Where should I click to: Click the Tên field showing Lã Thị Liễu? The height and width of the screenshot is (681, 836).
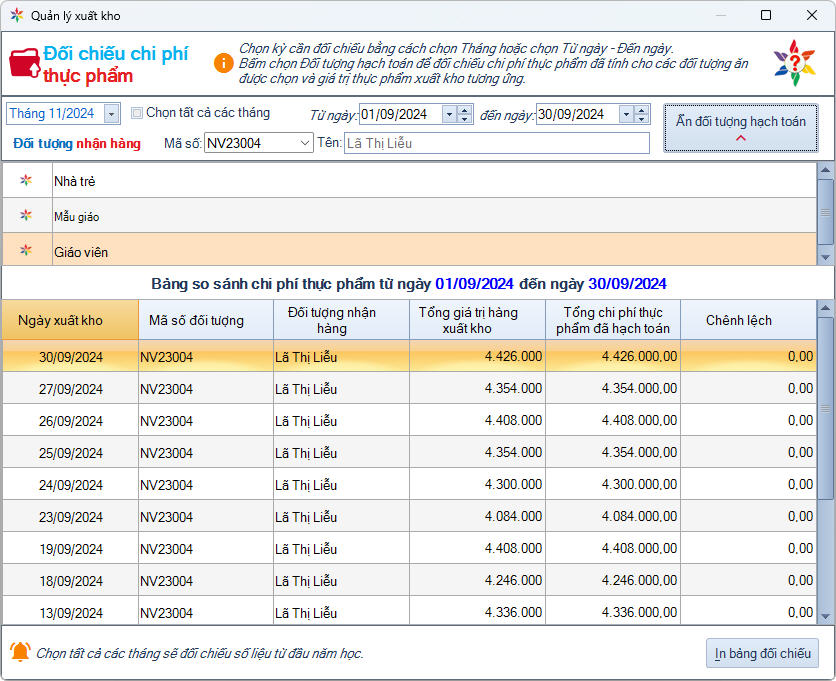pyautogui.click(x=496, y=143)
